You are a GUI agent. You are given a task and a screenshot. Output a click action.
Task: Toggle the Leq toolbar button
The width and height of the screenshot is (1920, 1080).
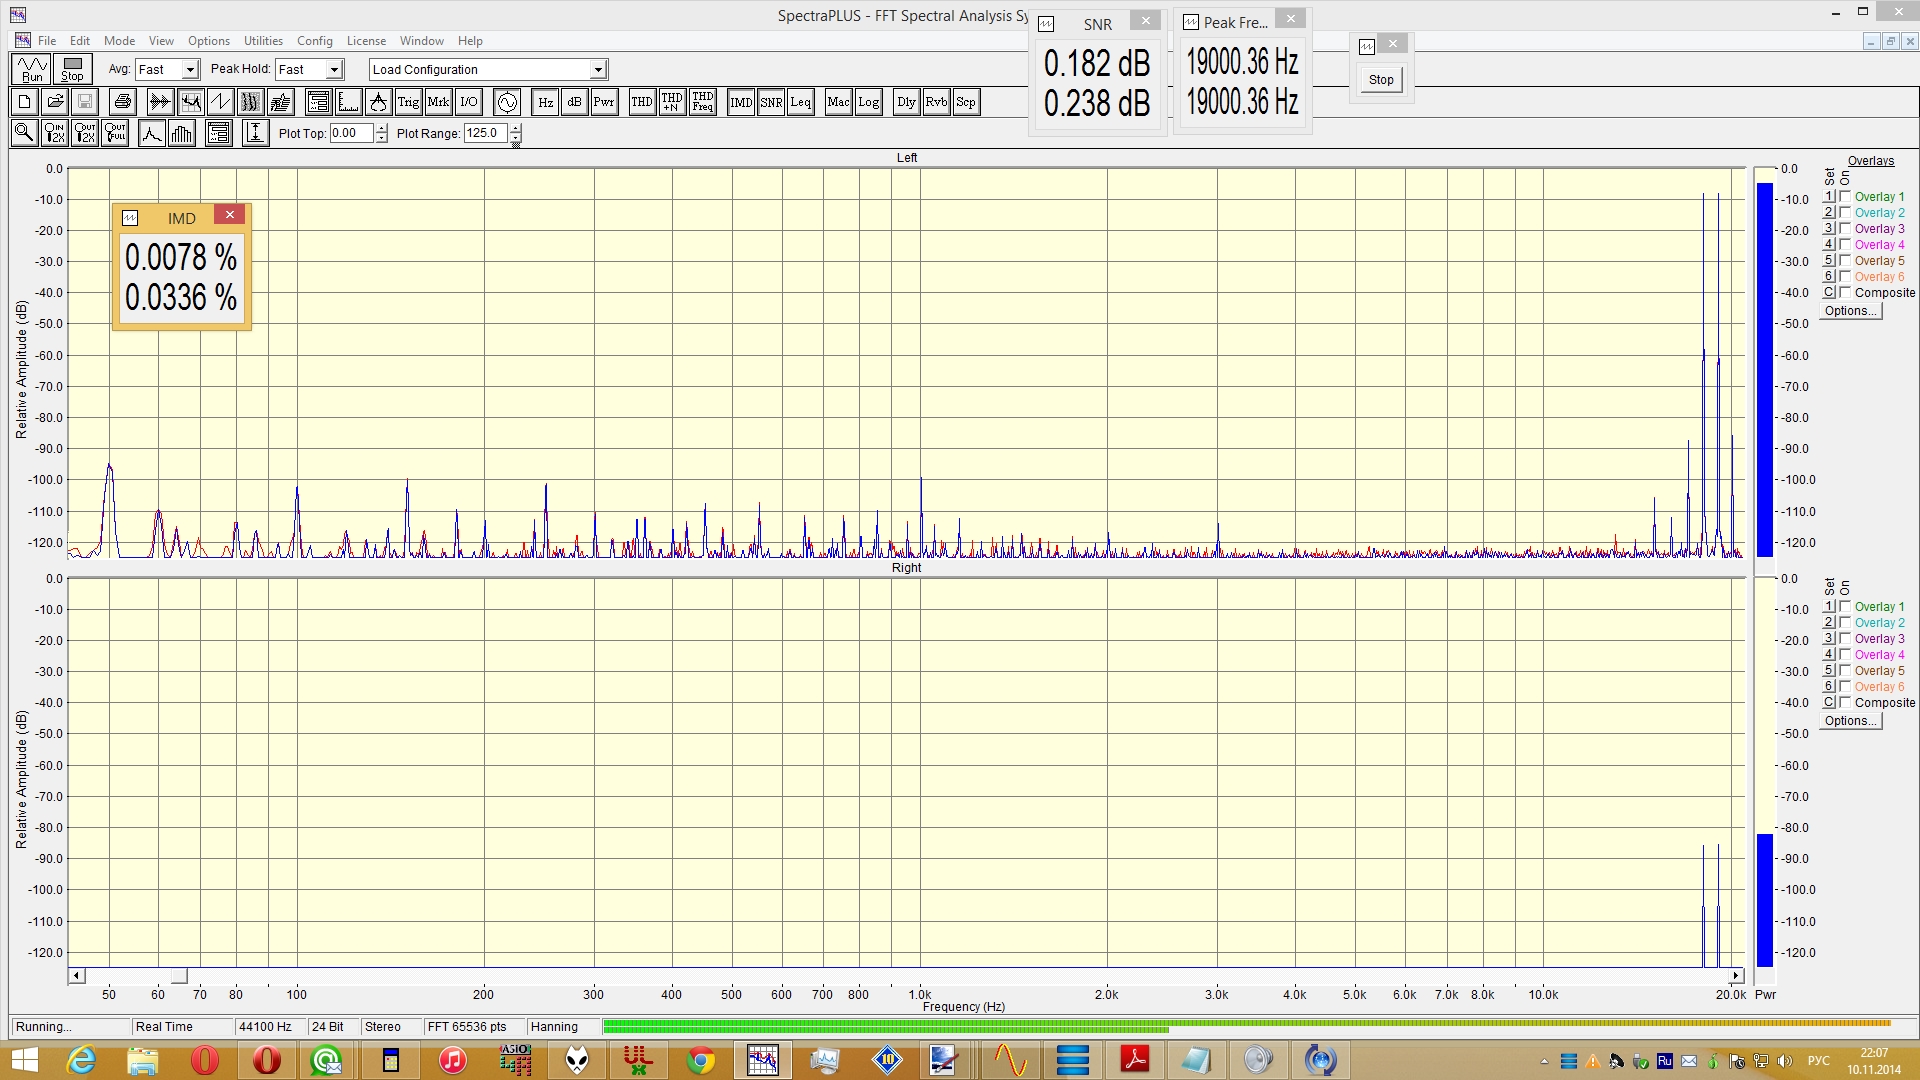(x=801, y=102)
